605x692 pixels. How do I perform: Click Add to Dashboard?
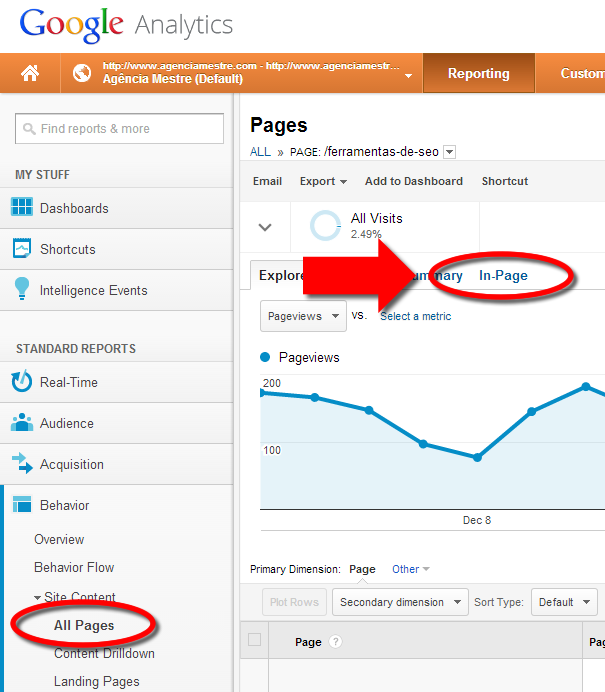pyautogui.click(x=413, y=181)
